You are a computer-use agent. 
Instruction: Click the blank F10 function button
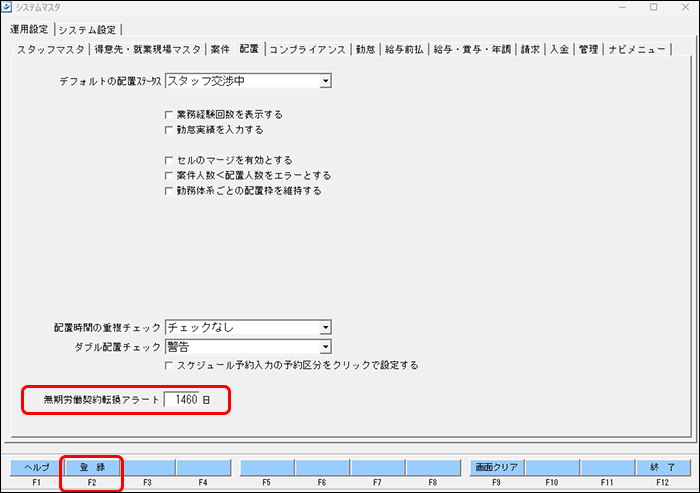(x=552, y=467)
